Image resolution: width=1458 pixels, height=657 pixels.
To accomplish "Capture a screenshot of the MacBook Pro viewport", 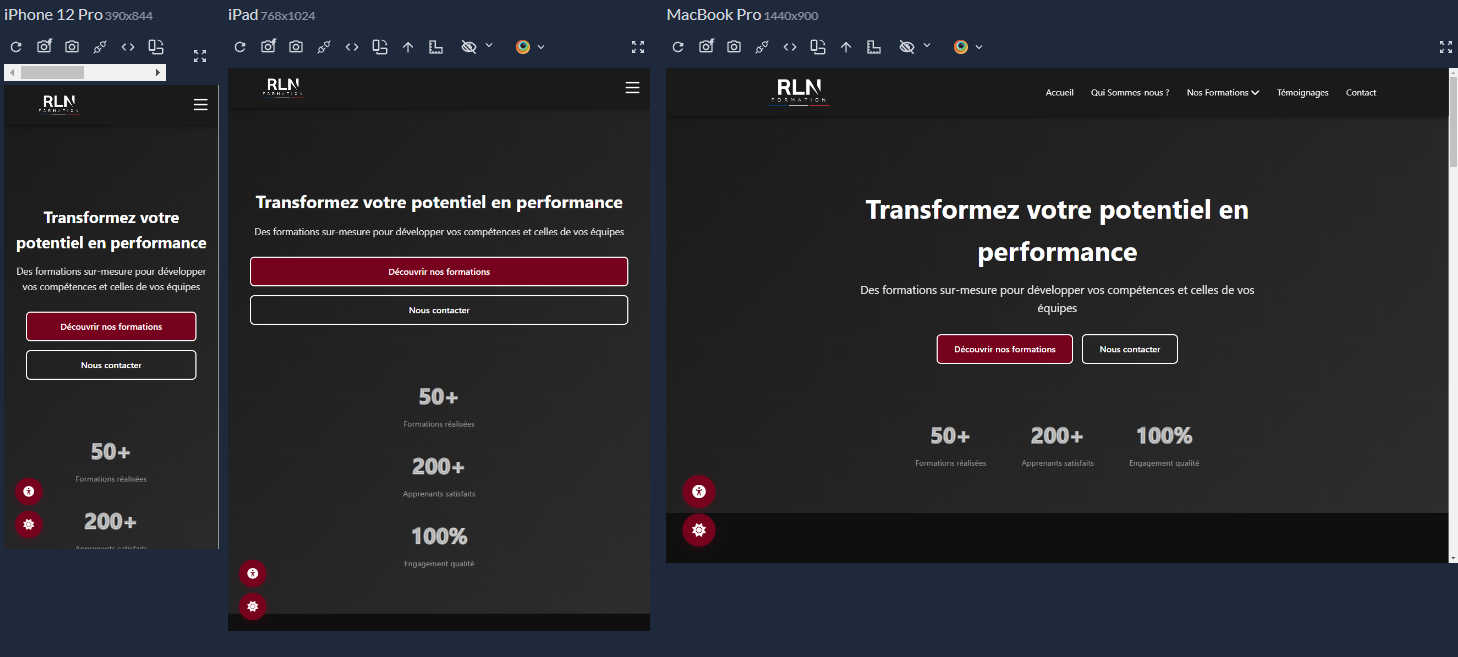I will (x=733, y=46).
